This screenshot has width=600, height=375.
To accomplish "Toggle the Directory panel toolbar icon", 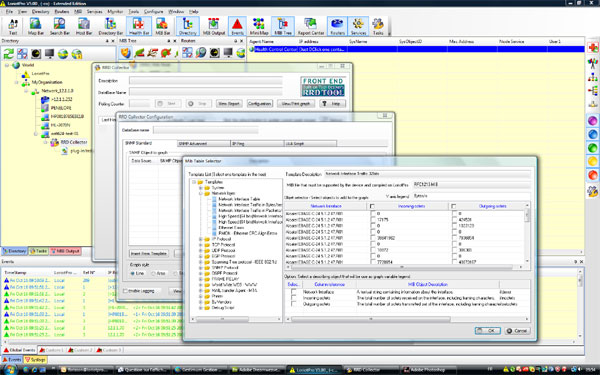I will point(188,26).
